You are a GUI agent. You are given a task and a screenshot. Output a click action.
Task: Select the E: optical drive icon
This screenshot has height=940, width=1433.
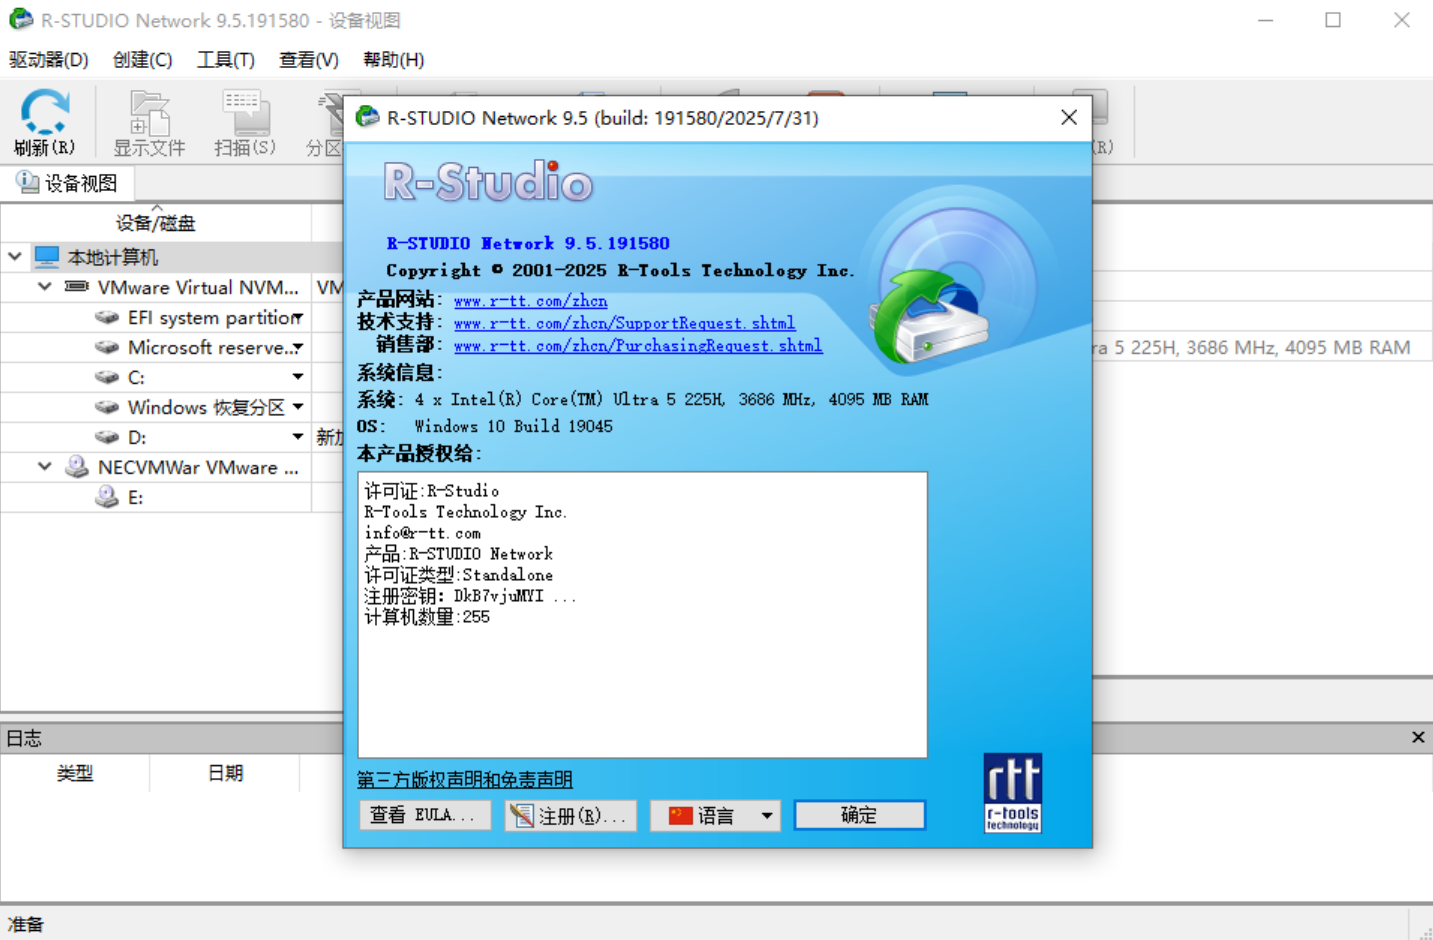click(107, 497)
